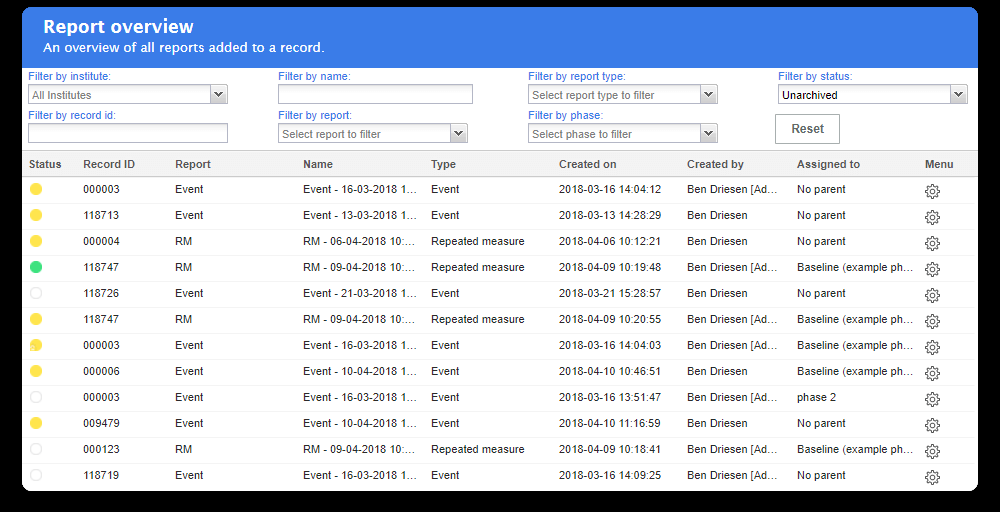Focus the Filter by name text field
The width and height of the screenshot is (1000, 512).
pyautogui.click(x=375, y=95)
